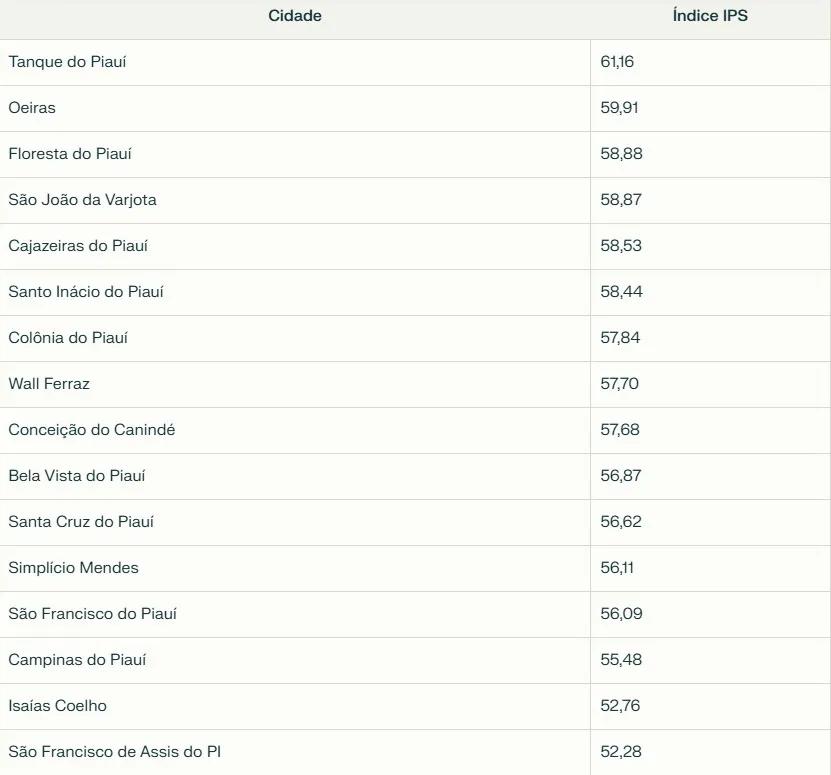
Task: Click the Índice IPS column header
Action: 709,16
